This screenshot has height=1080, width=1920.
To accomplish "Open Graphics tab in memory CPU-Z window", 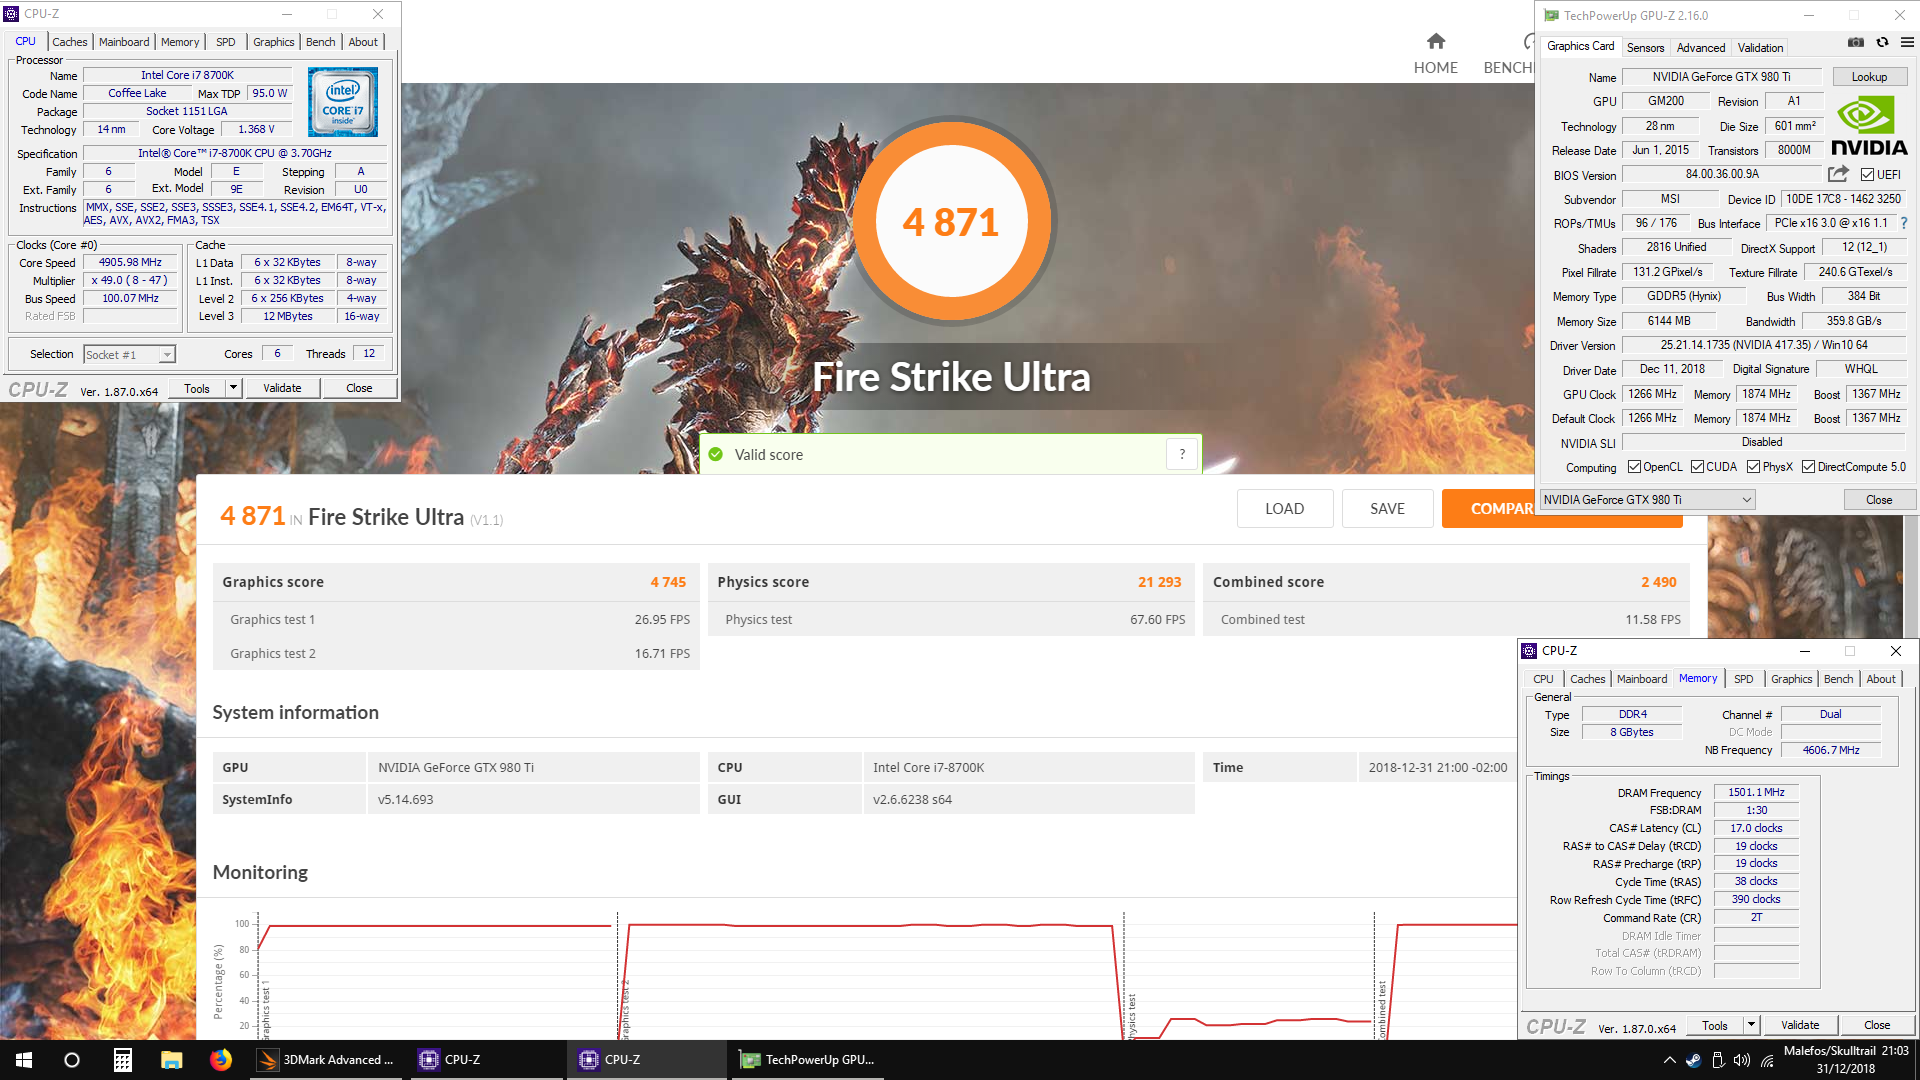I will pos(1791,679).
